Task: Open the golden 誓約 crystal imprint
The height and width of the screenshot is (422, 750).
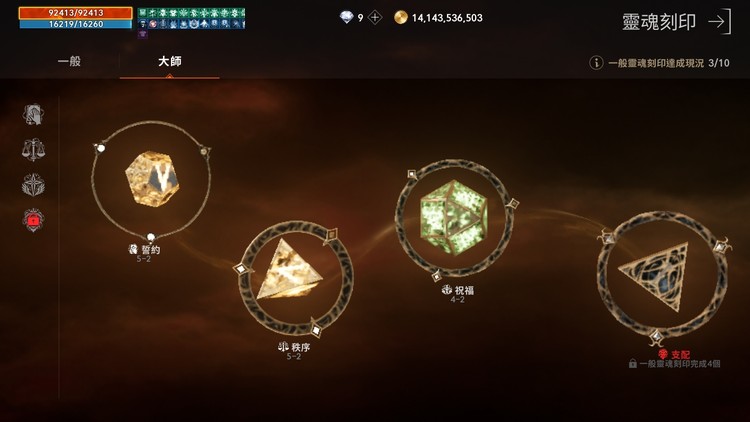Action: pyautogui.click(x=152, y=179)
